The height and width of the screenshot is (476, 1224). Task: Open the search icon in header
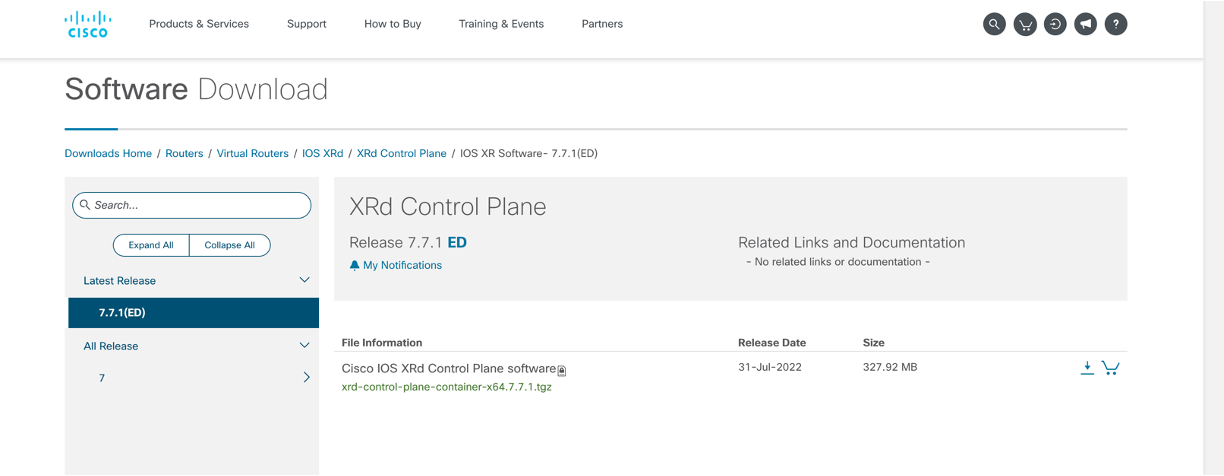click(x=994, y=24)
